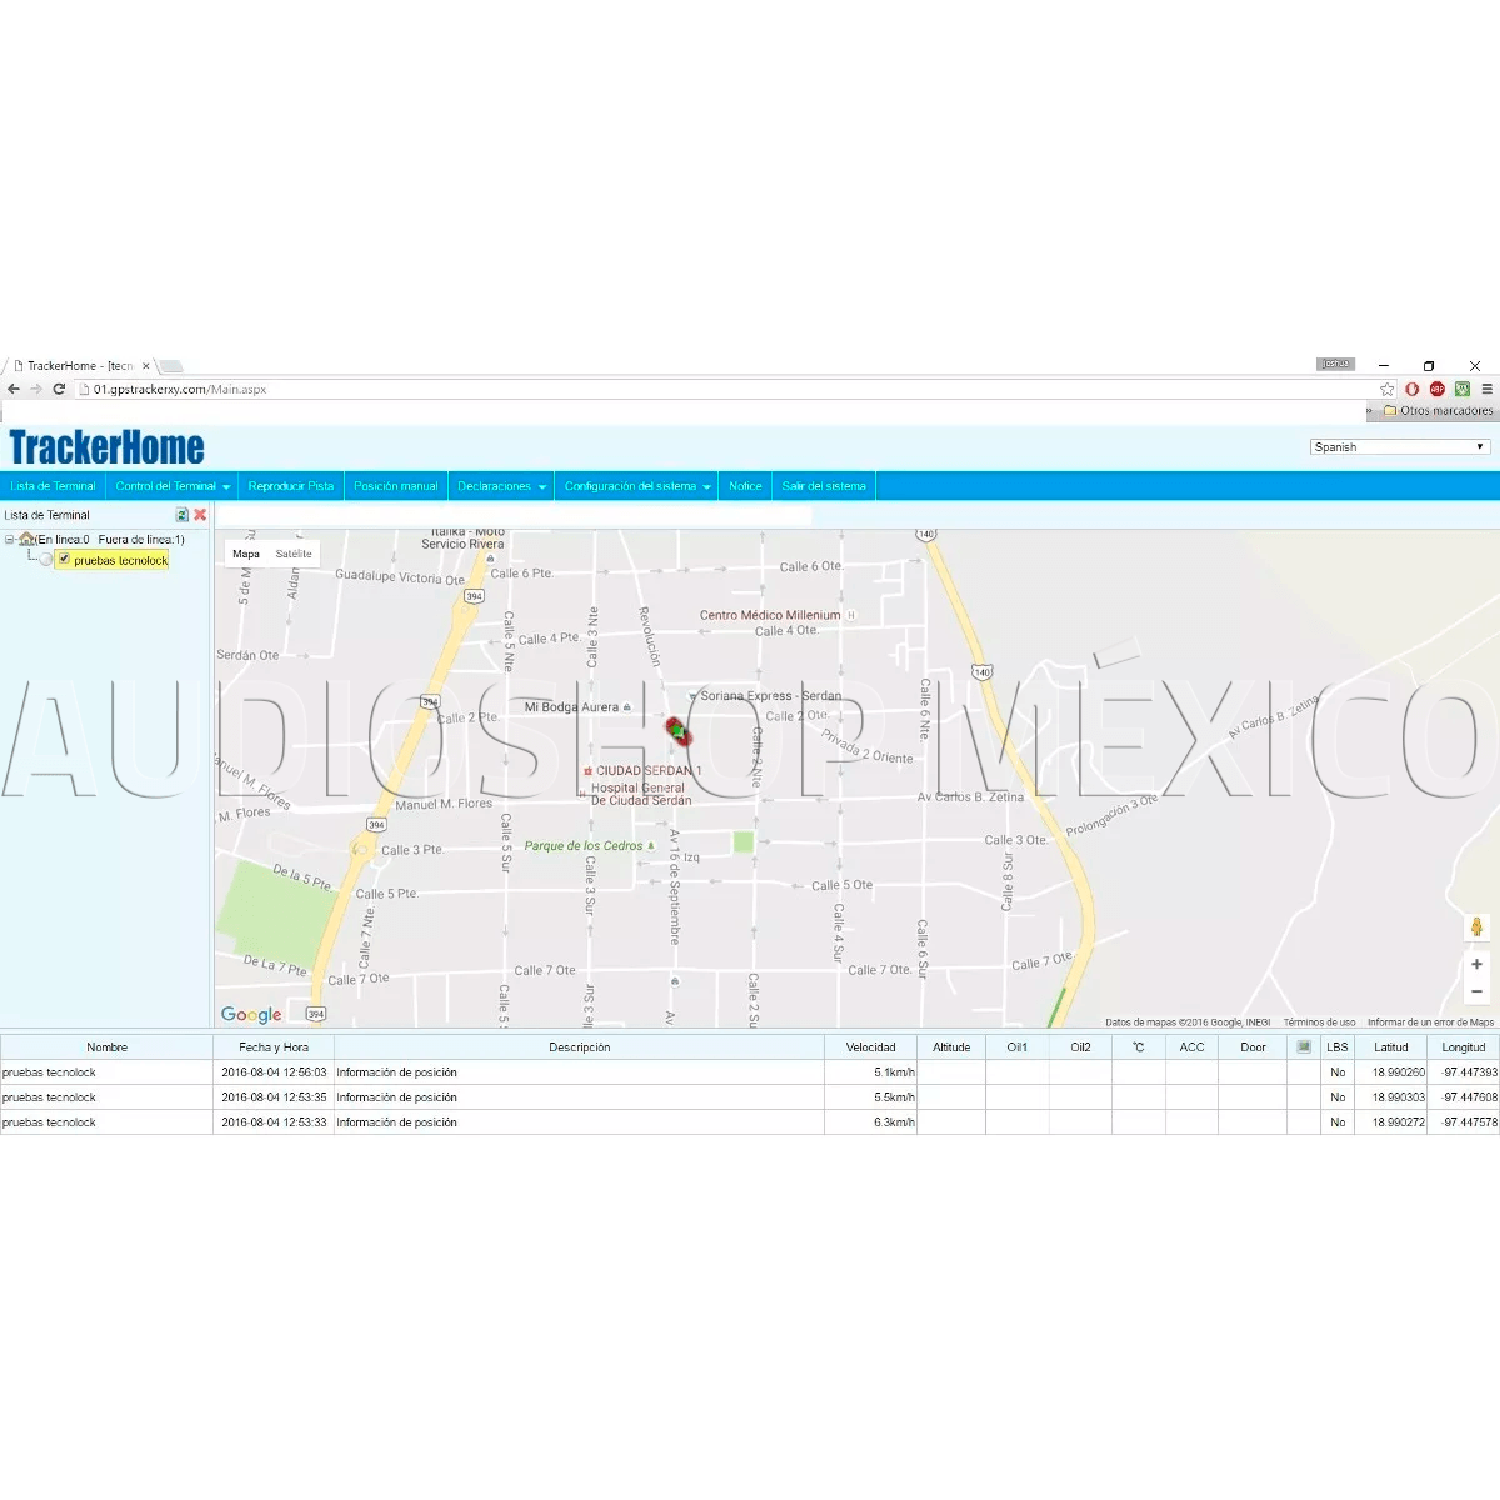The width and height of the screenshot is (1500, 1500).
Task: Open Posición manual menu item
Action: (x=396, y=486)
